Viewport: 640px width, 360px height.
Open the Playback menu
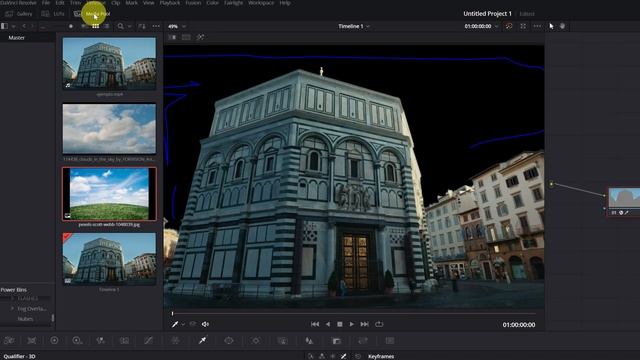[x=169, y=3]
